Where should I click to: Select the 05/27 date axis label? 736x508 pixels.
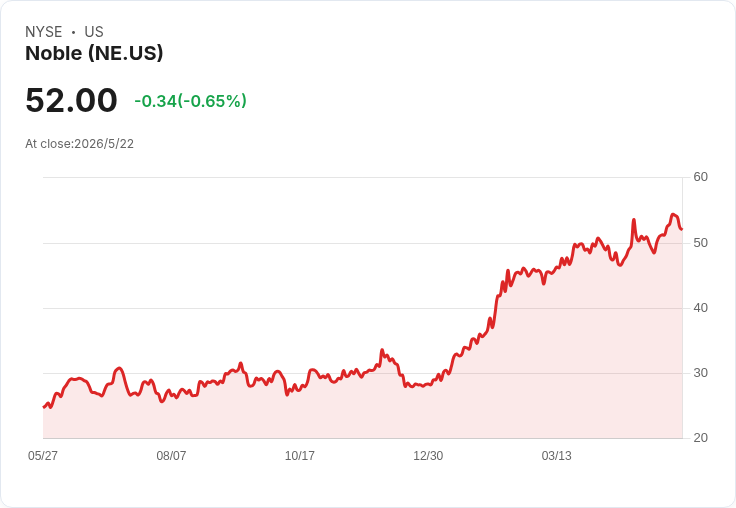[43, 456]
